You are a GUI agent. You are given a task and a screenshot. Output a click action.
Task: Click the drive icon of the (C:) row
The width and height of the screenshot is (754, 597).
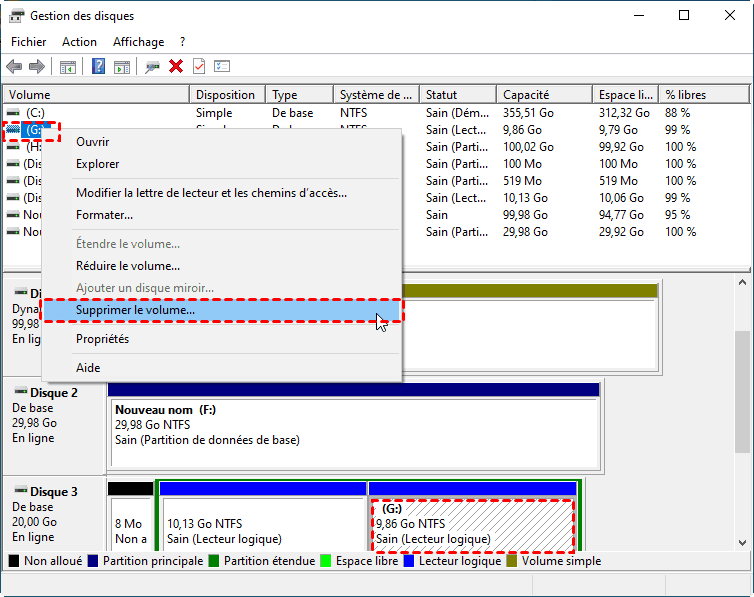(13, 112)
